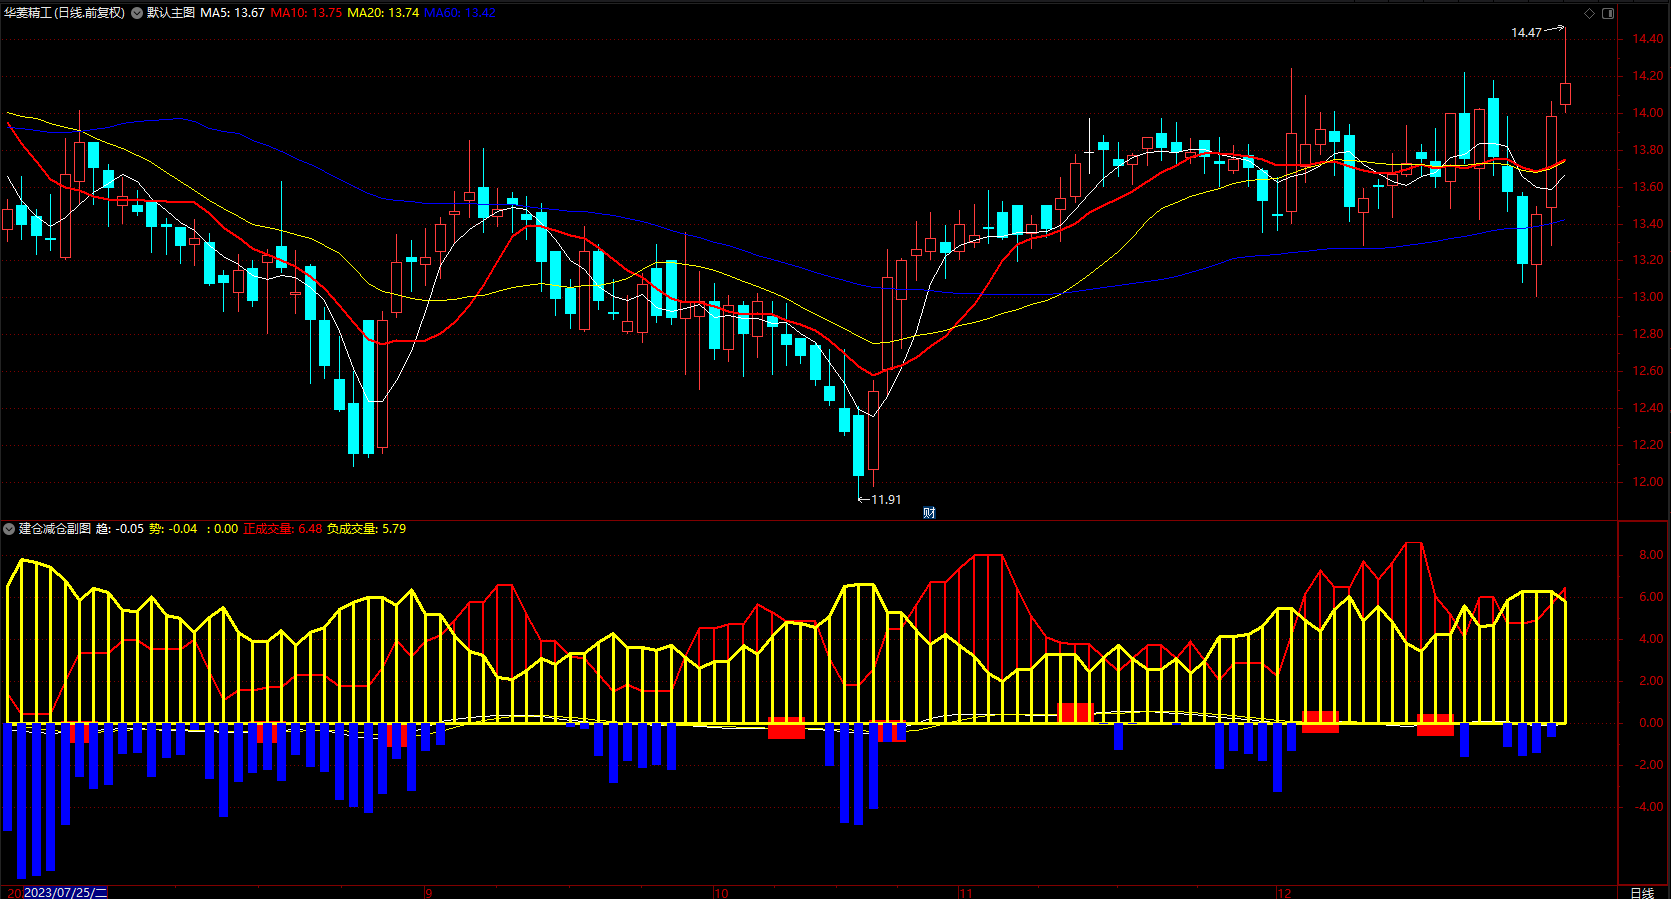Open the dropdown next to 华菱精工 title
1671x899 pixels.
[x=137, y=13]
